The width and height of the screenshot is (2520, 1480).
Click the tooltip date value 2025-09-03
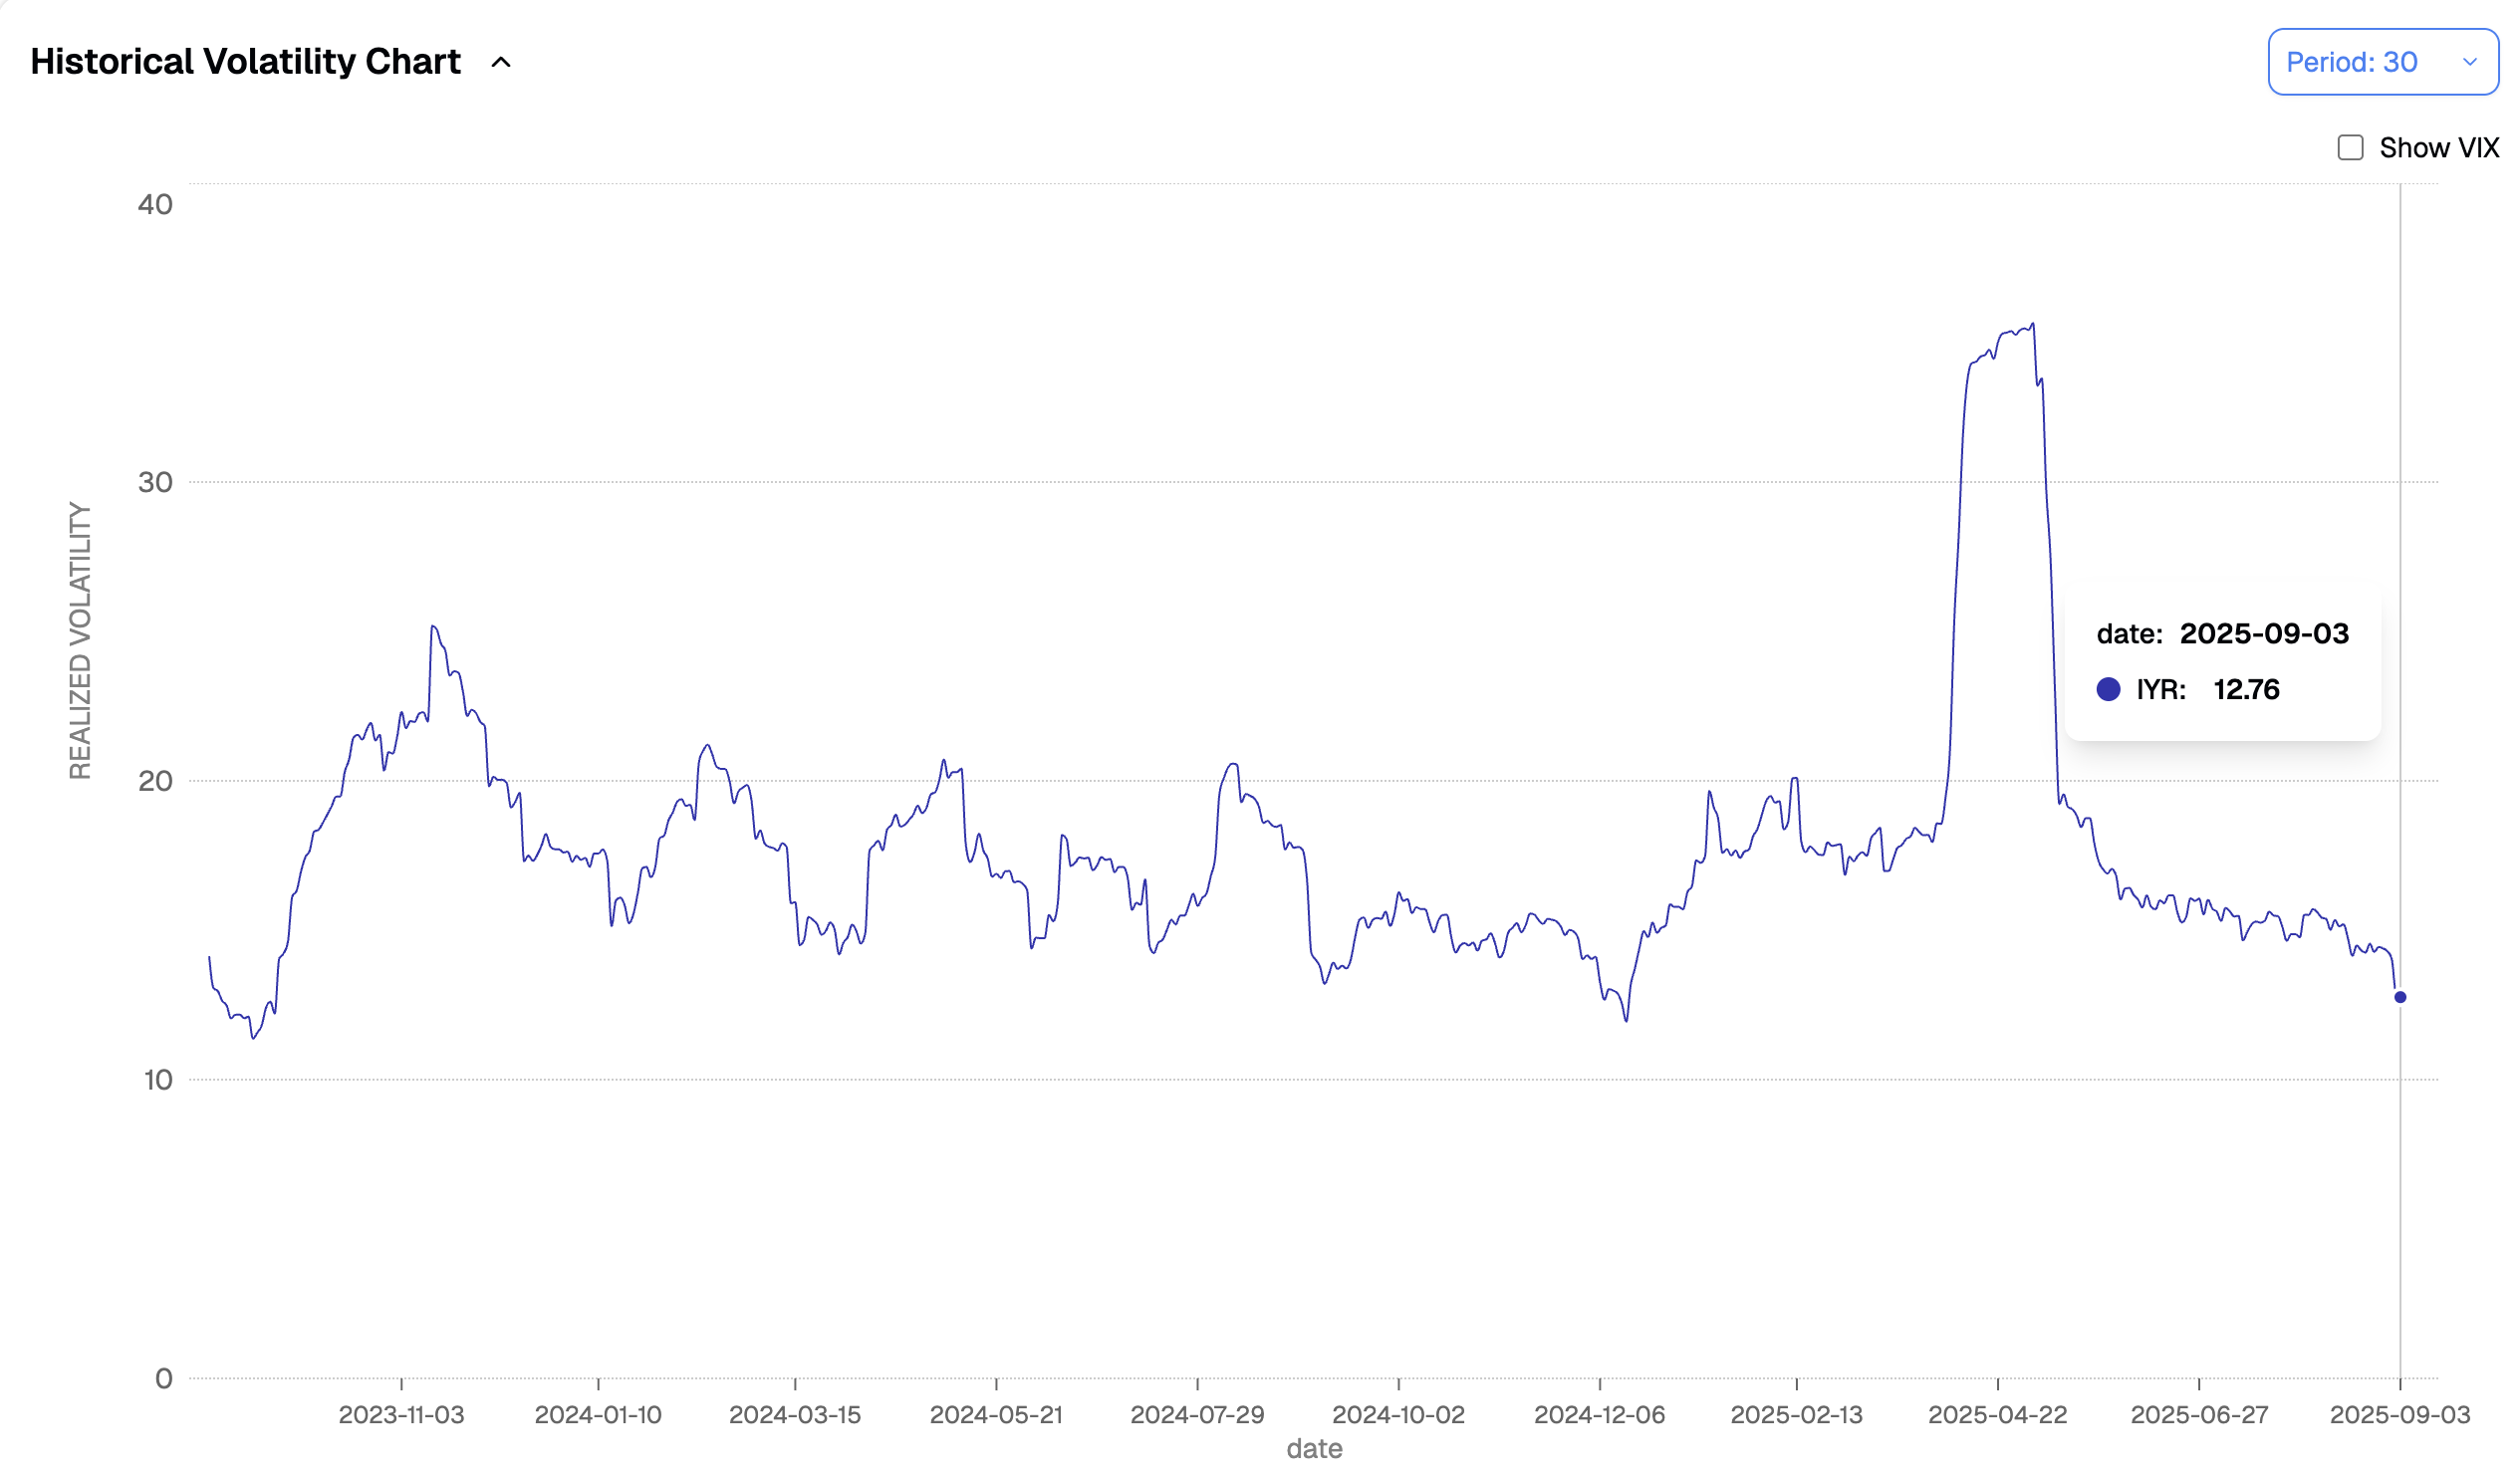click(2264, 634)
